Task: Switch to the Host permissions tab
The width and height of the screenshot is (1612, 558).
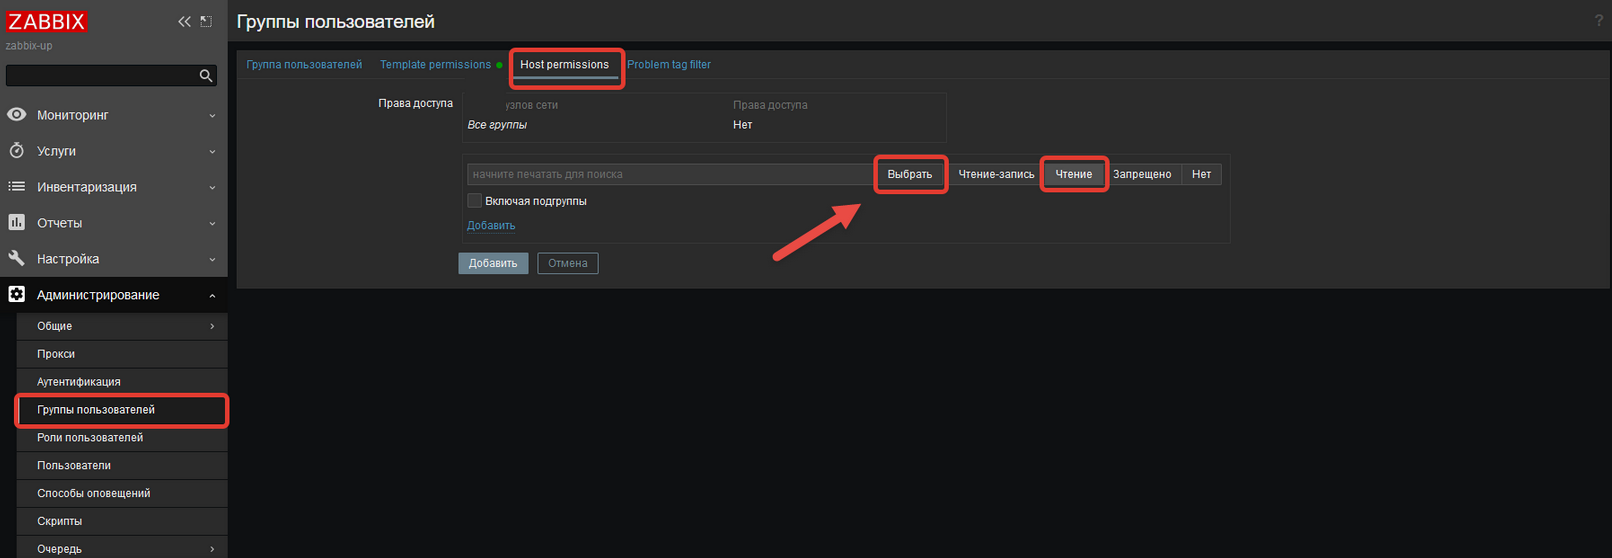Action: [x=564, y=64]
